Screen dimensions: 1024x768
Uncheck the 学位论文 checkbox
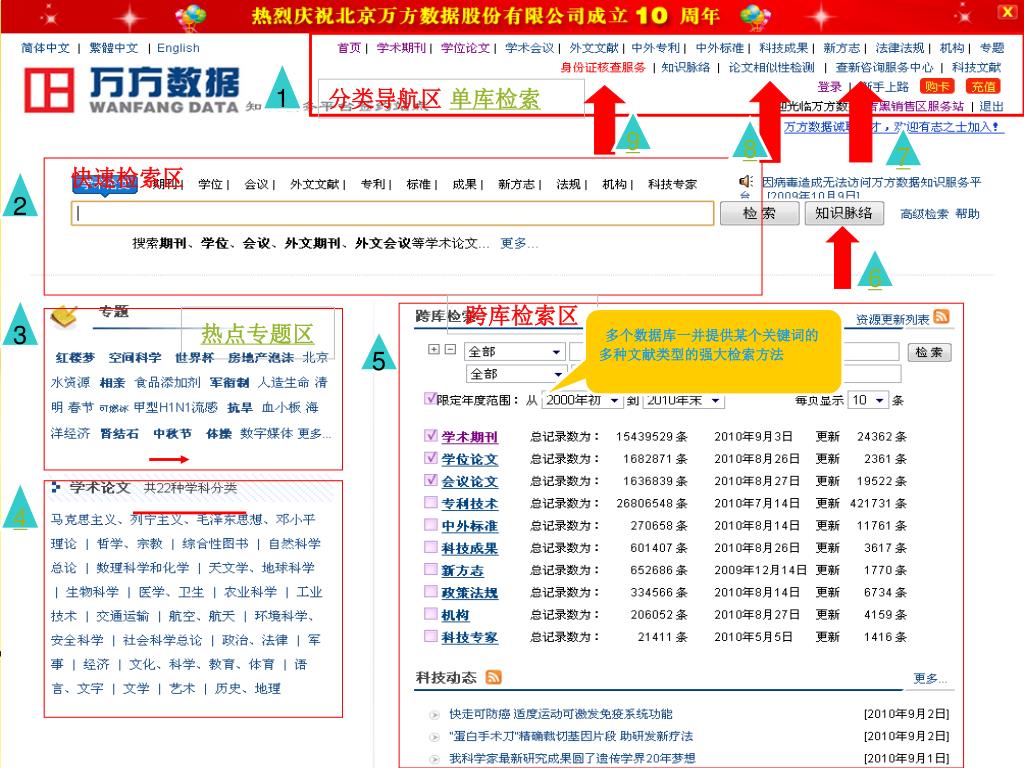[430, 458]
